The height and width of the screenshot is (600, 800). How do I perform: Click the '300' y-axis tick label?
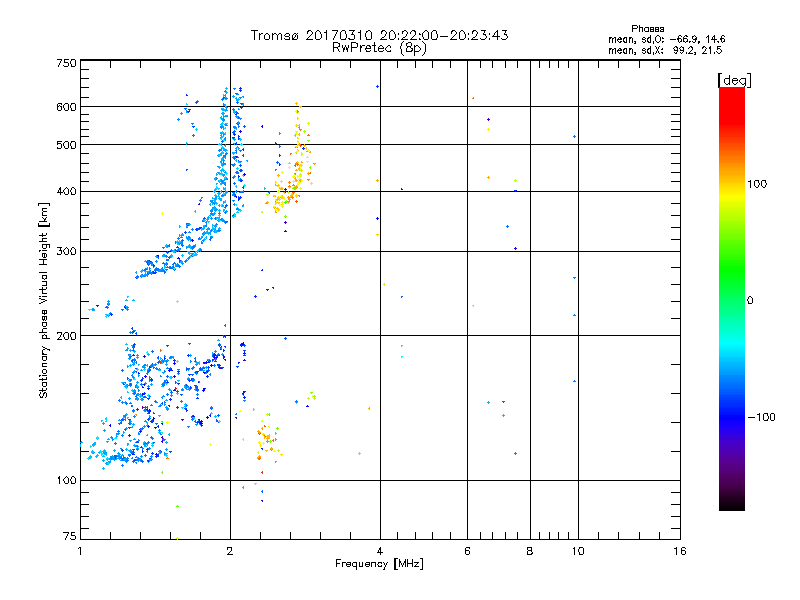66,251
